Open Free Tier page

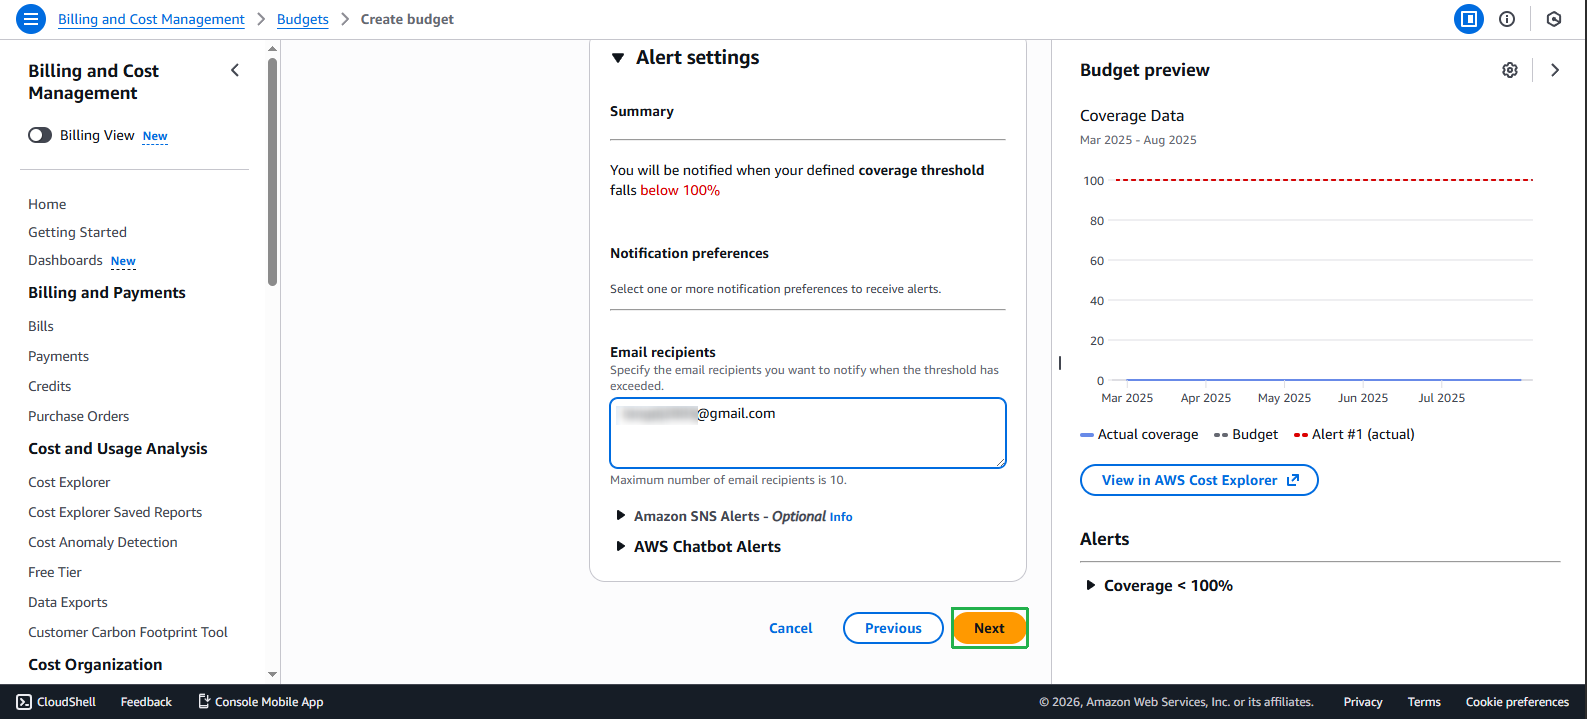point(55,572)
